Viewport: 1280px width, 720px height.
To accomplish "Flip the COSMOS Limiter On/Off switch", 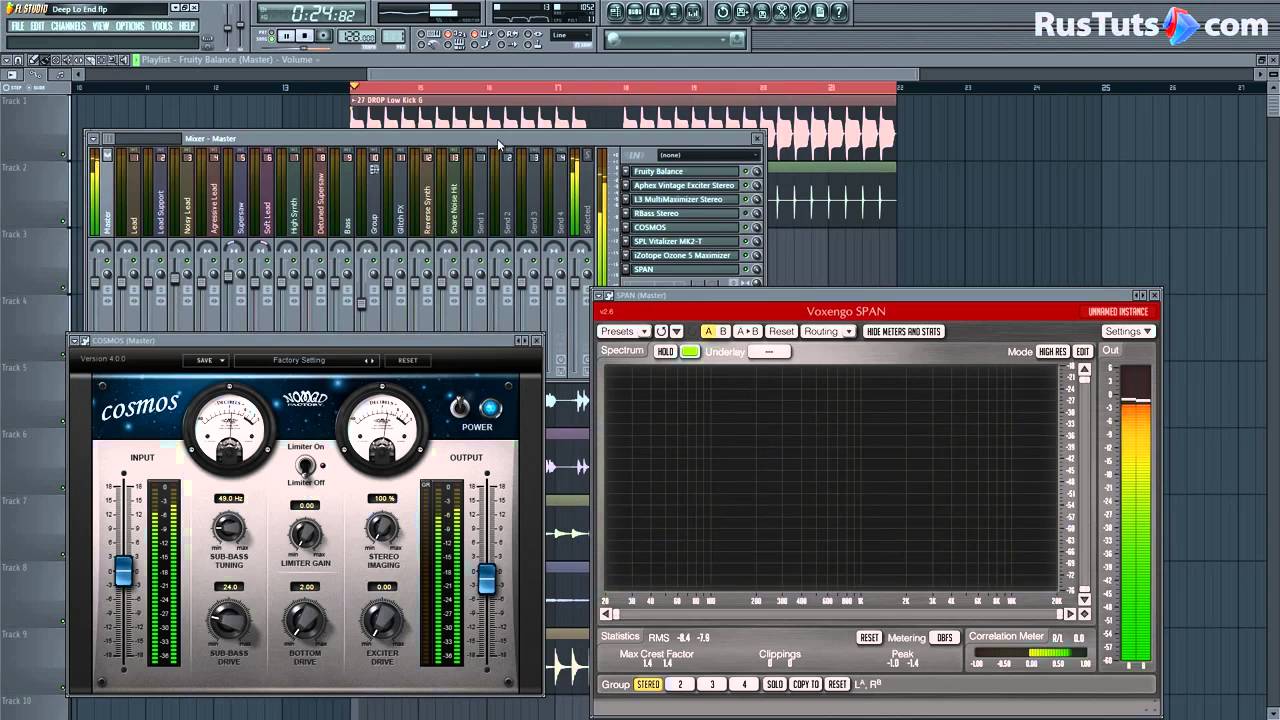I will pyautogui.click(x=305, y=465).
